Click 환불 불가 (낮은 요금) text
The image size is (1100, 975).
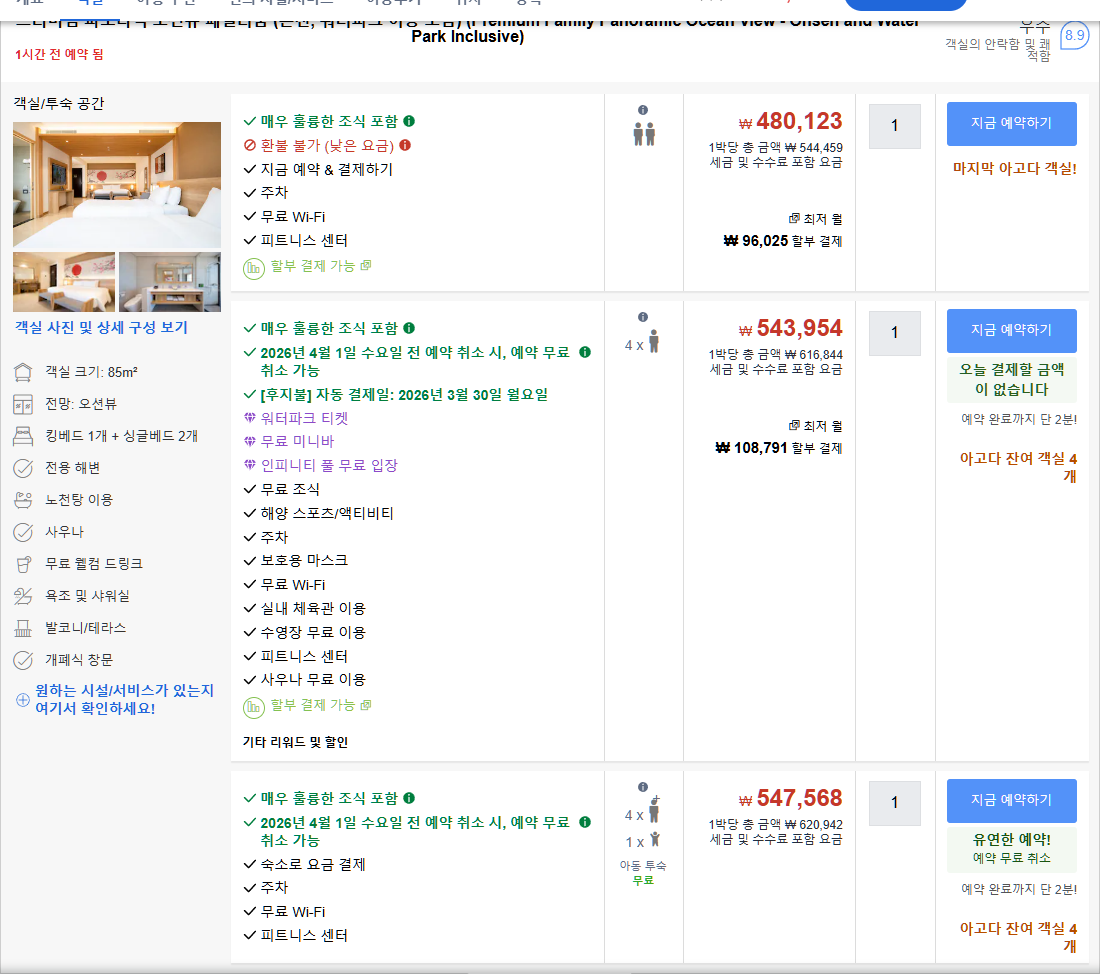point(327,146)
